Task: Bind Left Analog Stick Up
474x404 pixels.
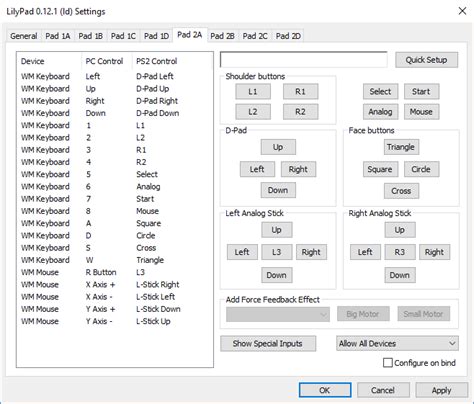Action: [277, 230]
